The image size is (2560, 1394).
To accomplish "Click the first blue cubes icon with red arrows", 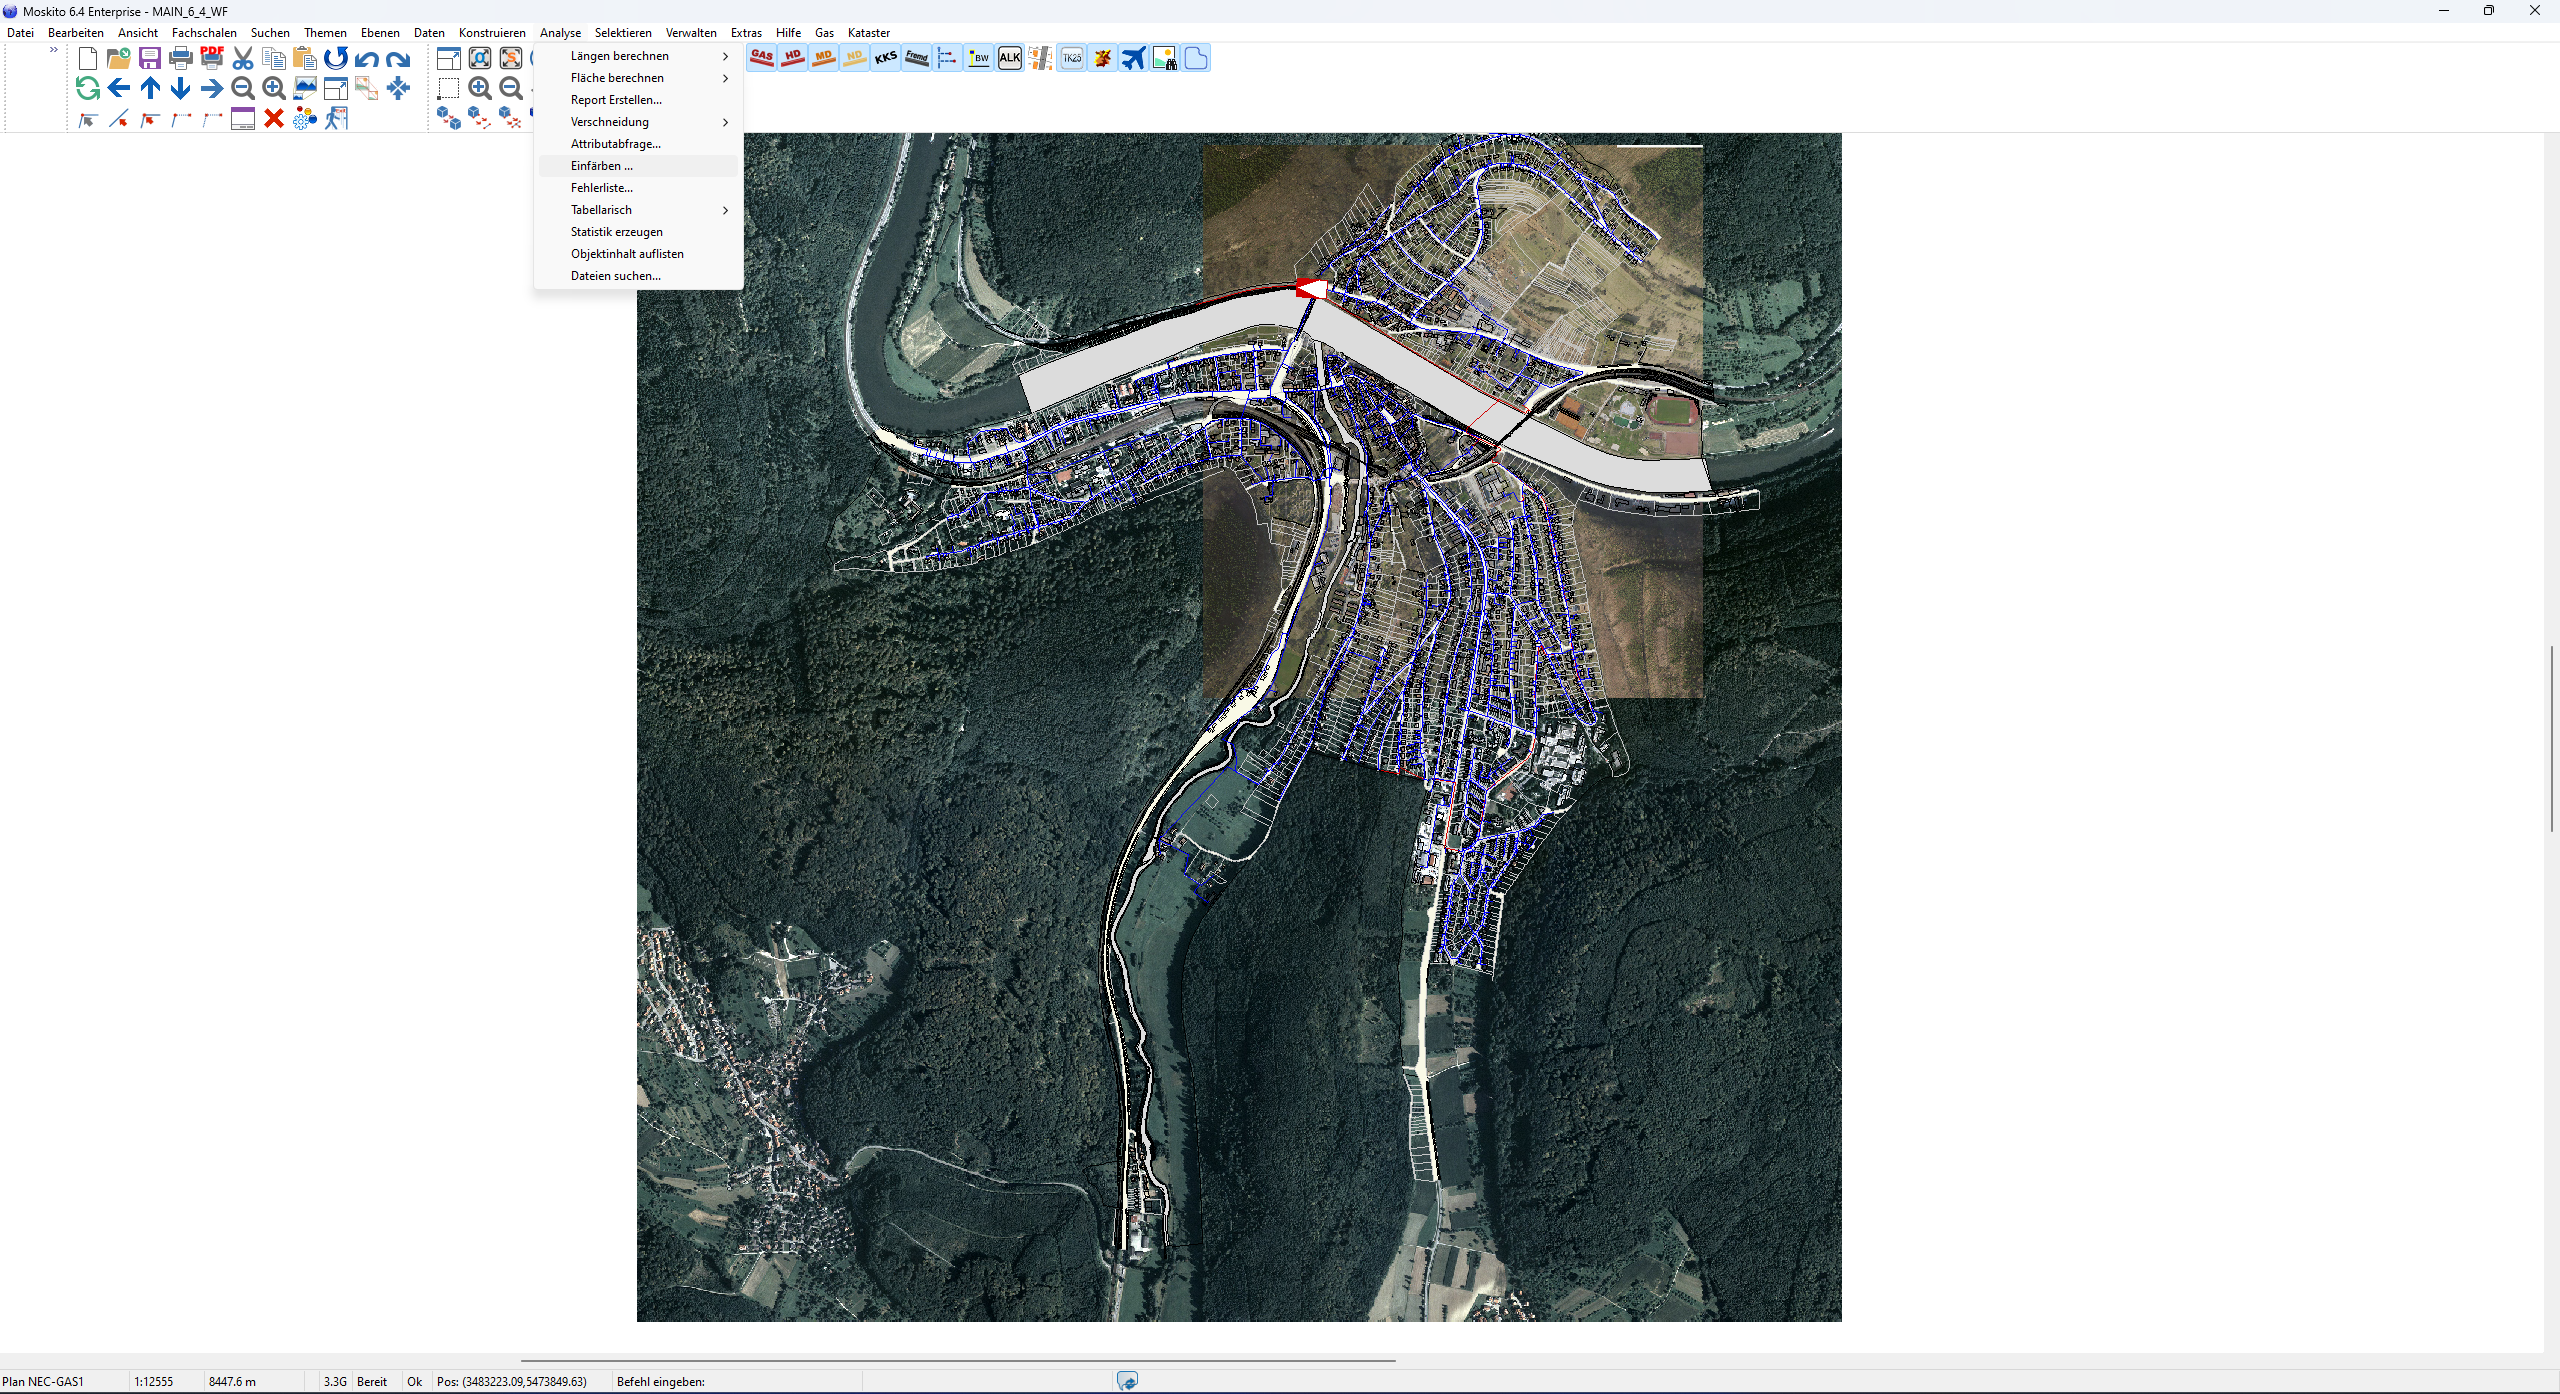I will (449, 118).
